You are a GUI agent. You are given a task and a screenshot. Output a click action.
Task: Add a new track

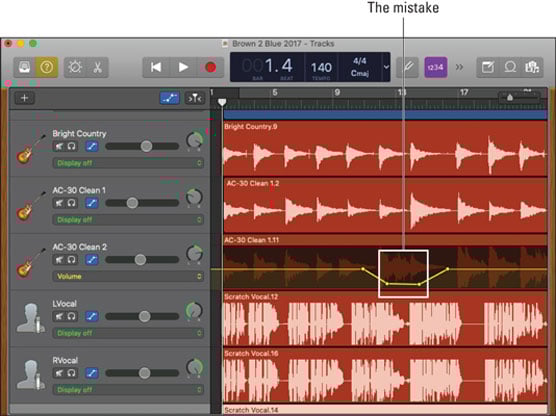pyautogui.click(x=24, y=98)
